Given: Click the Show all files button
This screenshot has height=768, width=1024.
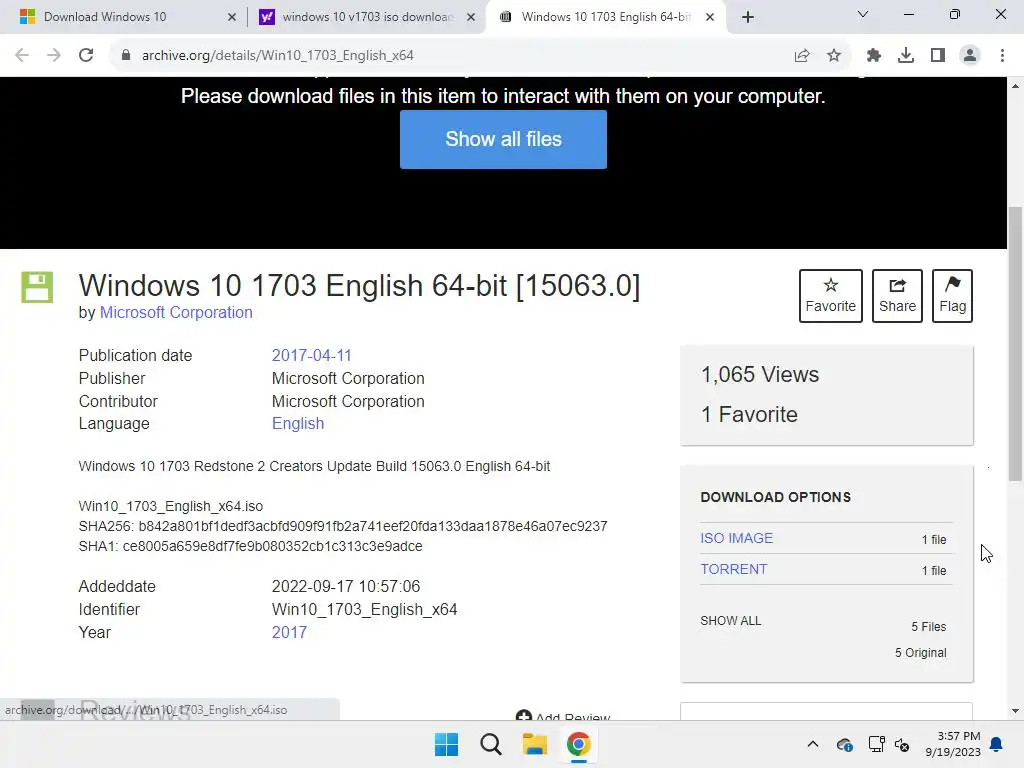Looking at the screenshot, I should point(503,139).
